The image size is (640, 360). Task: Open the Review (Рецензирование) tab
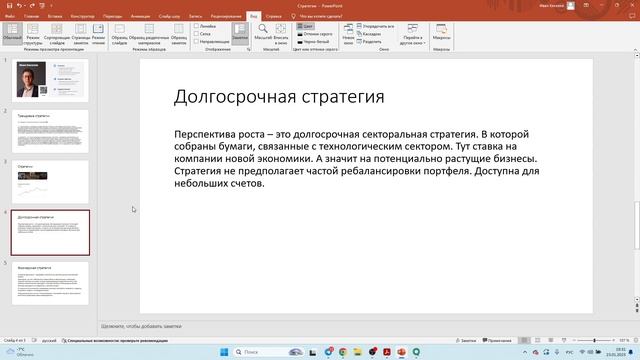tap(226, 16)
